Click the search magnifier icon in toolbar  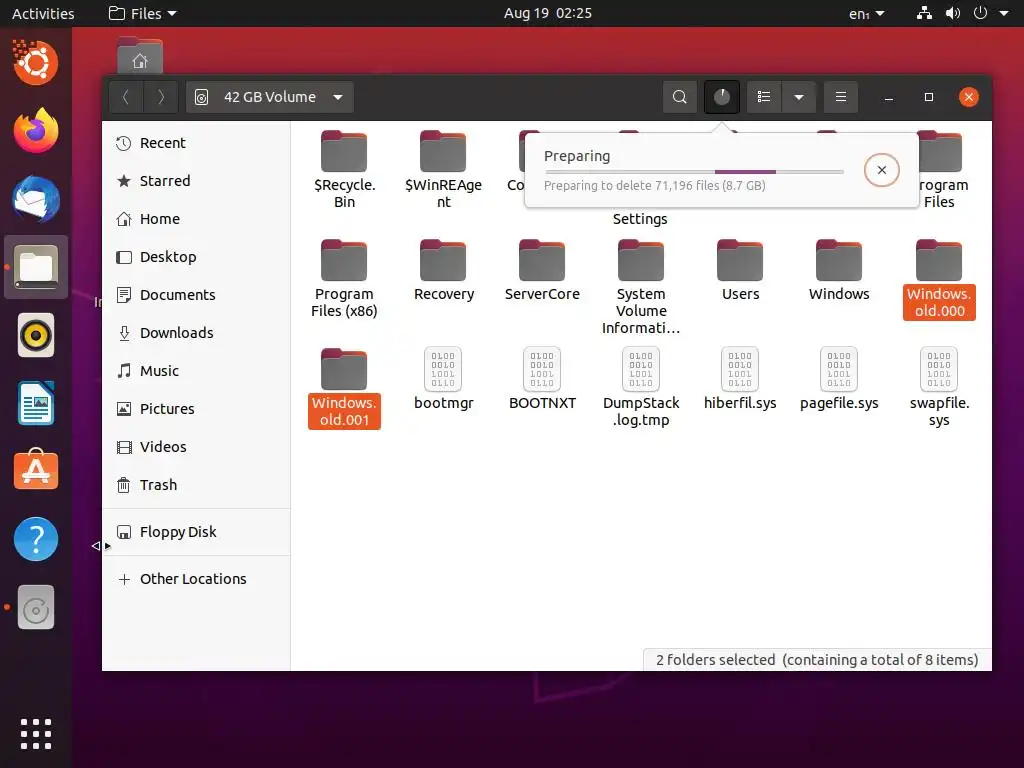tap(679, 97)
